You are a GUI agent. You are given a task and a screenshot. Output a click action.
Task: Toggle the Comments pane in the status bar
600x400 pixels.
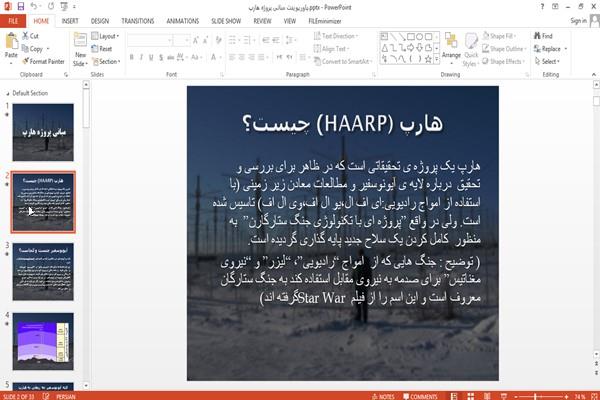coord(420,396)
